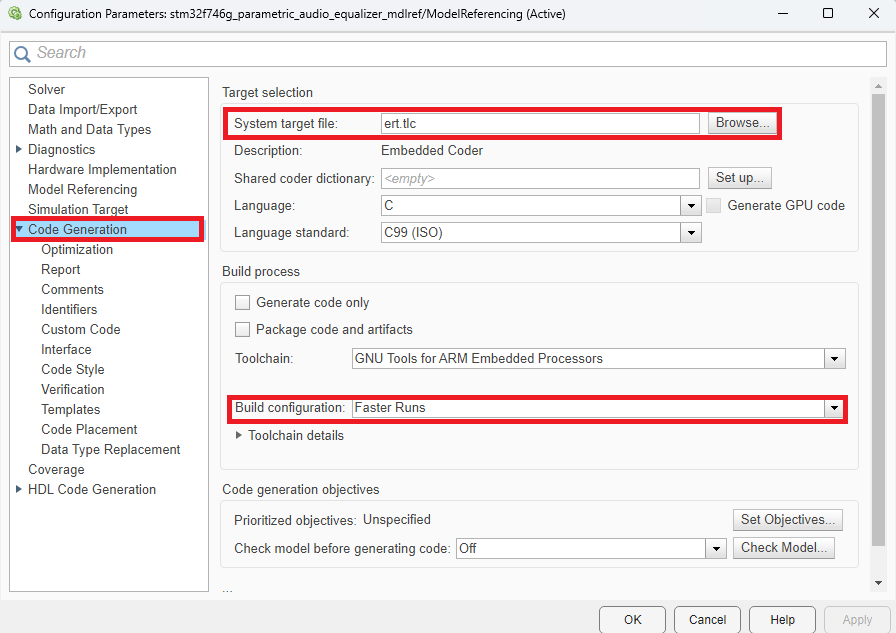Click the Set Objectives button
896x633 pixels.
787,519
